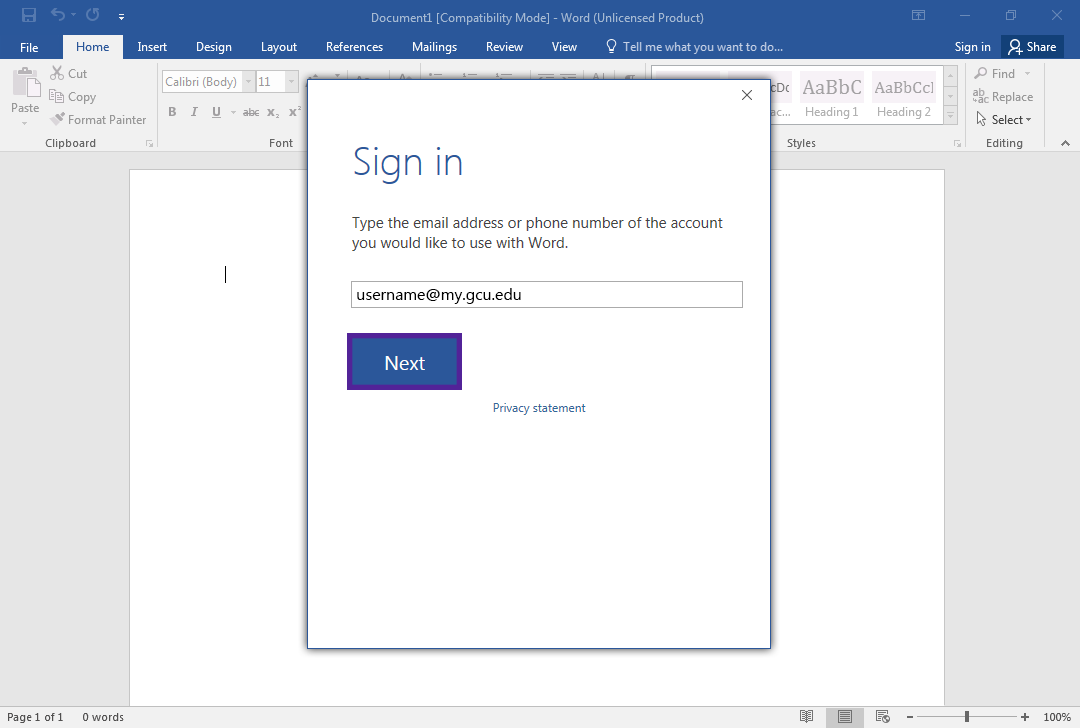Click the Tell me search box
The height and width of the screenshot is (728, 1080).
pyautogui.click(x=703, y=47)
